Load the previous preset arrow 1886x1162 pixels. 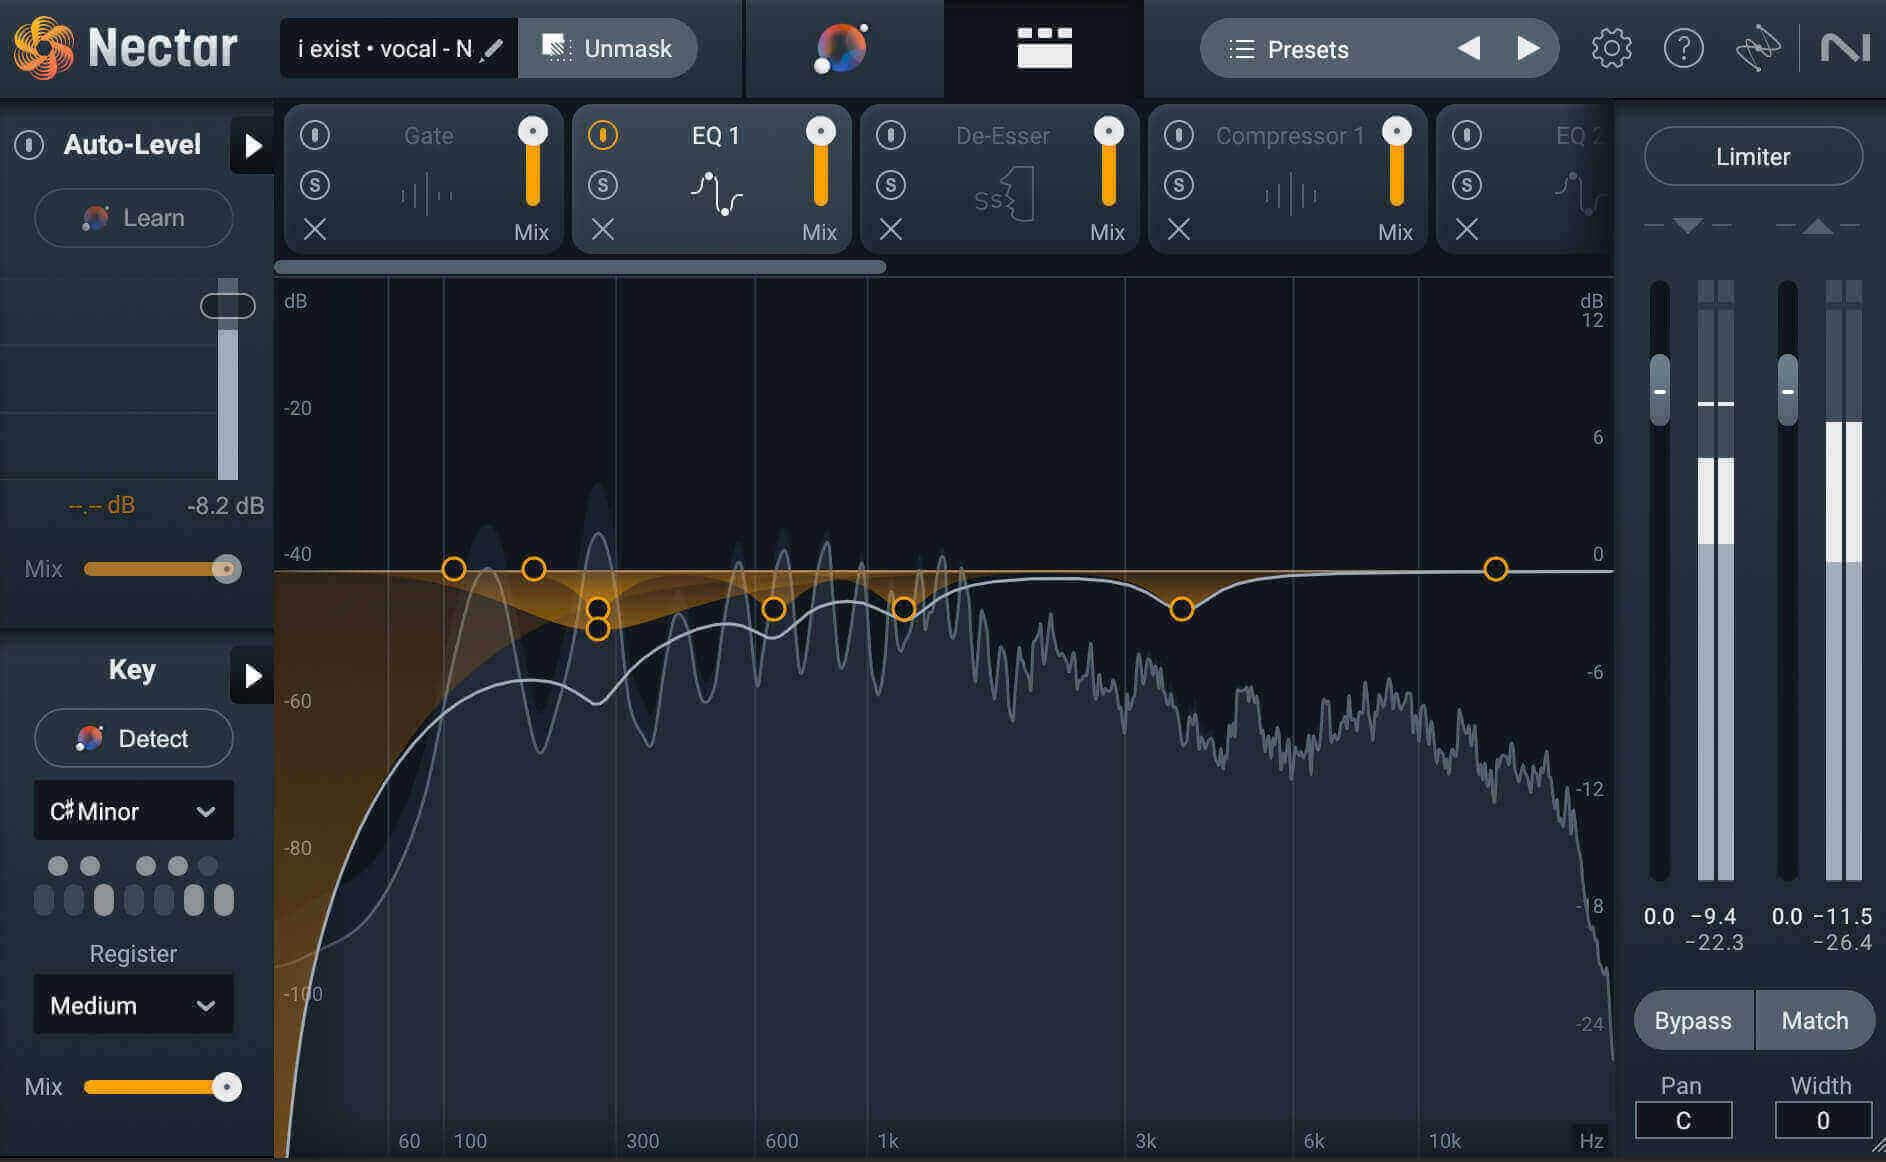tap(1468, 48)
